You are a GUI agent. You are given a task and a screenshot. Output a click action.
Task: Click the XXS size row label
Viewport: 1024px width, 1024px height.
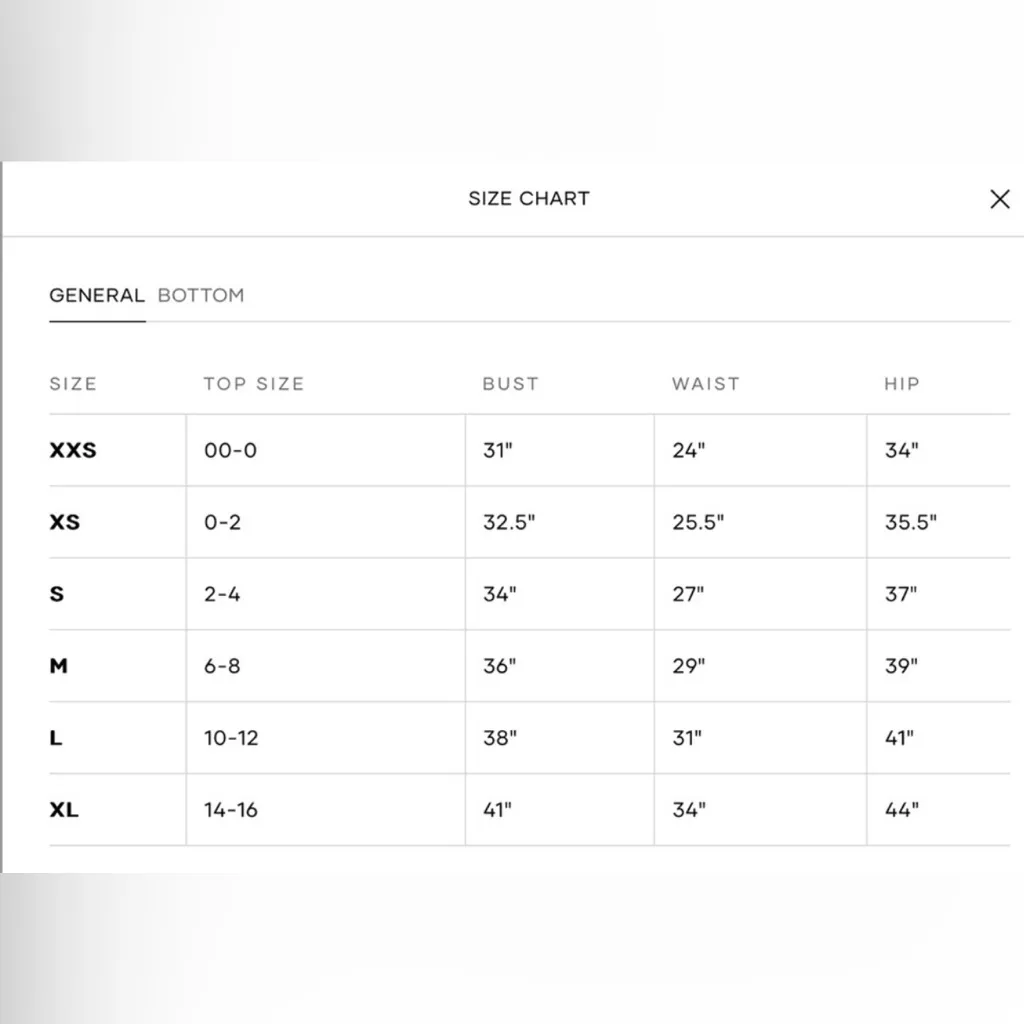tap(73, 450)
